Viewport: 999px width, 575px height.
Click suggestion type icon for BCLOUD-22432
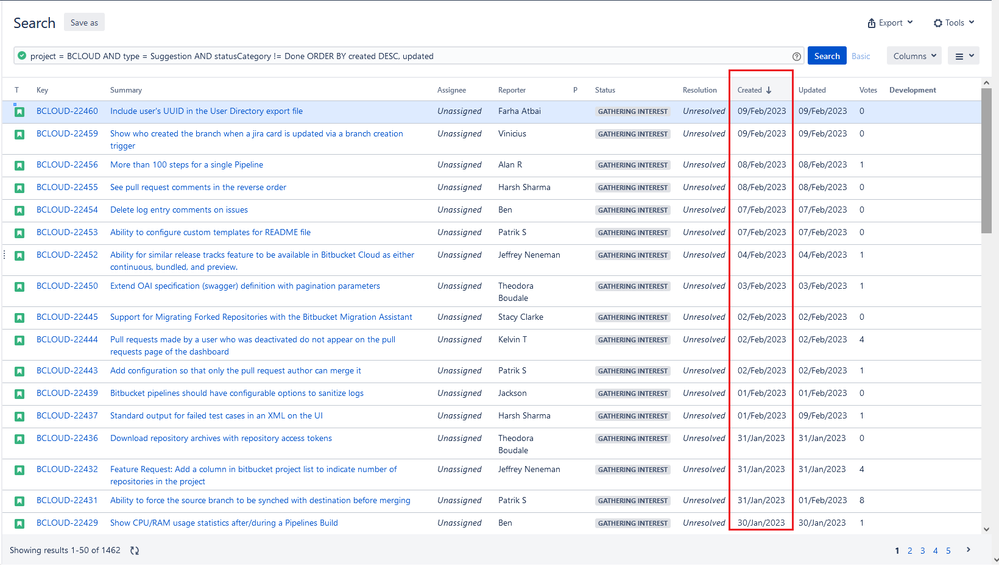tap(19, 470)
